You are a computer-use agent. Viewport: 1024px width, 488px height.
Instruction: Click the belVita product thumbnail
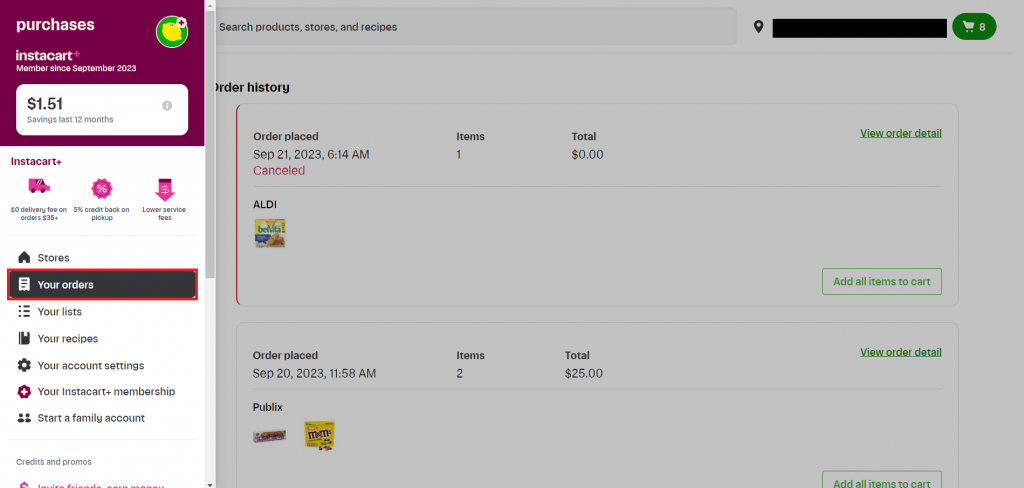click(270, 234)
